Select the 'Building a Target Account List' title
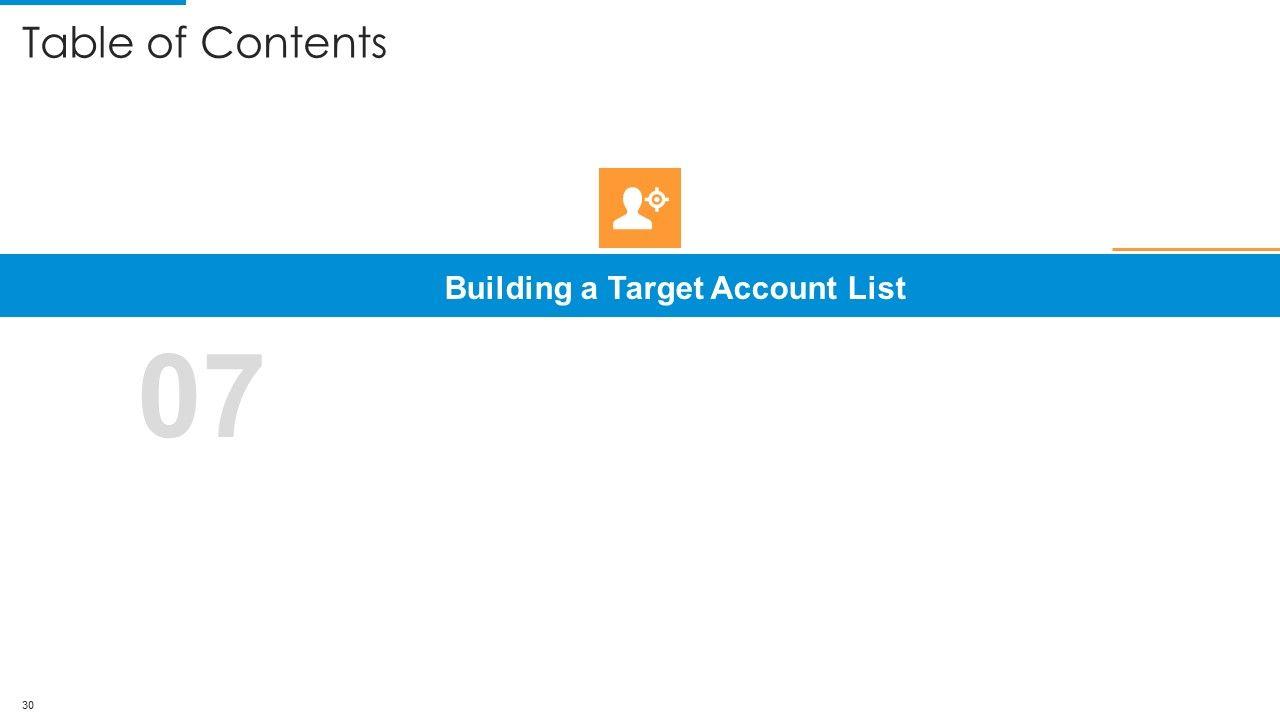Viewport: 1280px width, 720px height. [675, 288]
